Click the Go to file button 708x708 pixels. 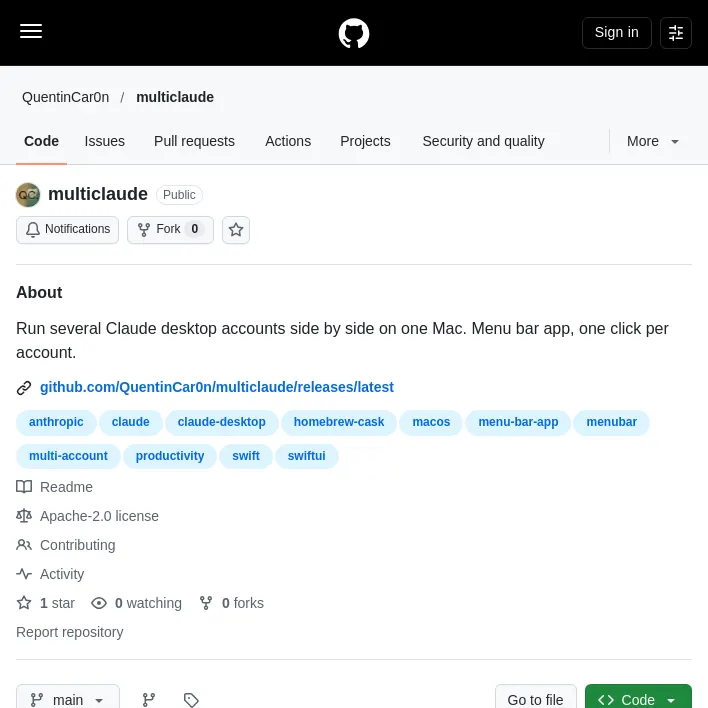[536, 699]
